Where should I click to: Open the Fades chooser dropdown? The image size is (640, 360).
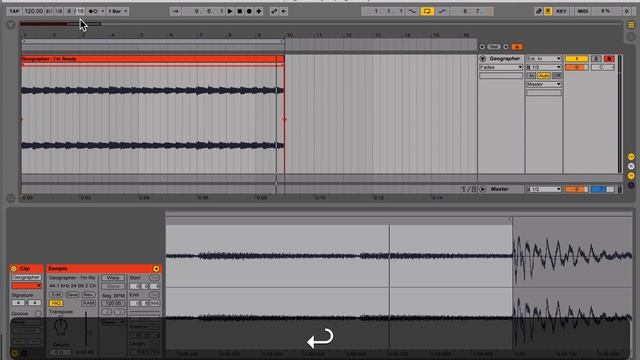[x=501, y=67]
